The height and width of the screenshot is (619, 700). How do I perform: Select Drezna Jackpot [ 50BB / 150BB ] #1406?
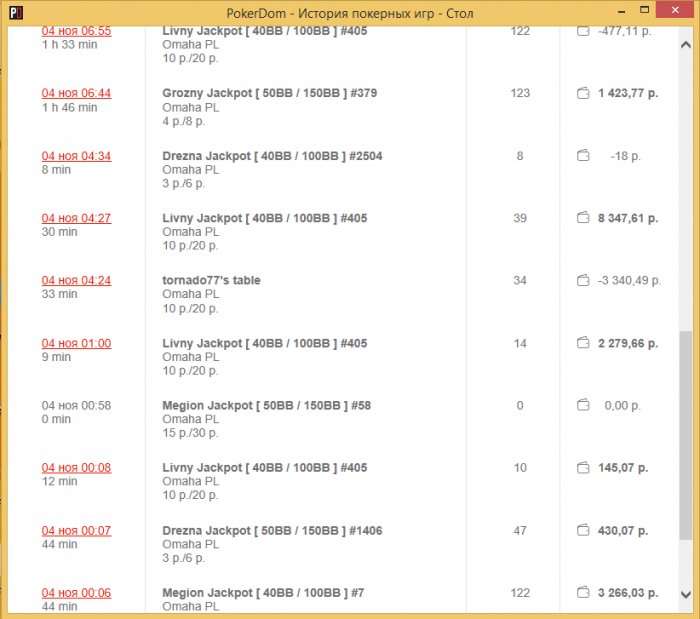(272, 531)
